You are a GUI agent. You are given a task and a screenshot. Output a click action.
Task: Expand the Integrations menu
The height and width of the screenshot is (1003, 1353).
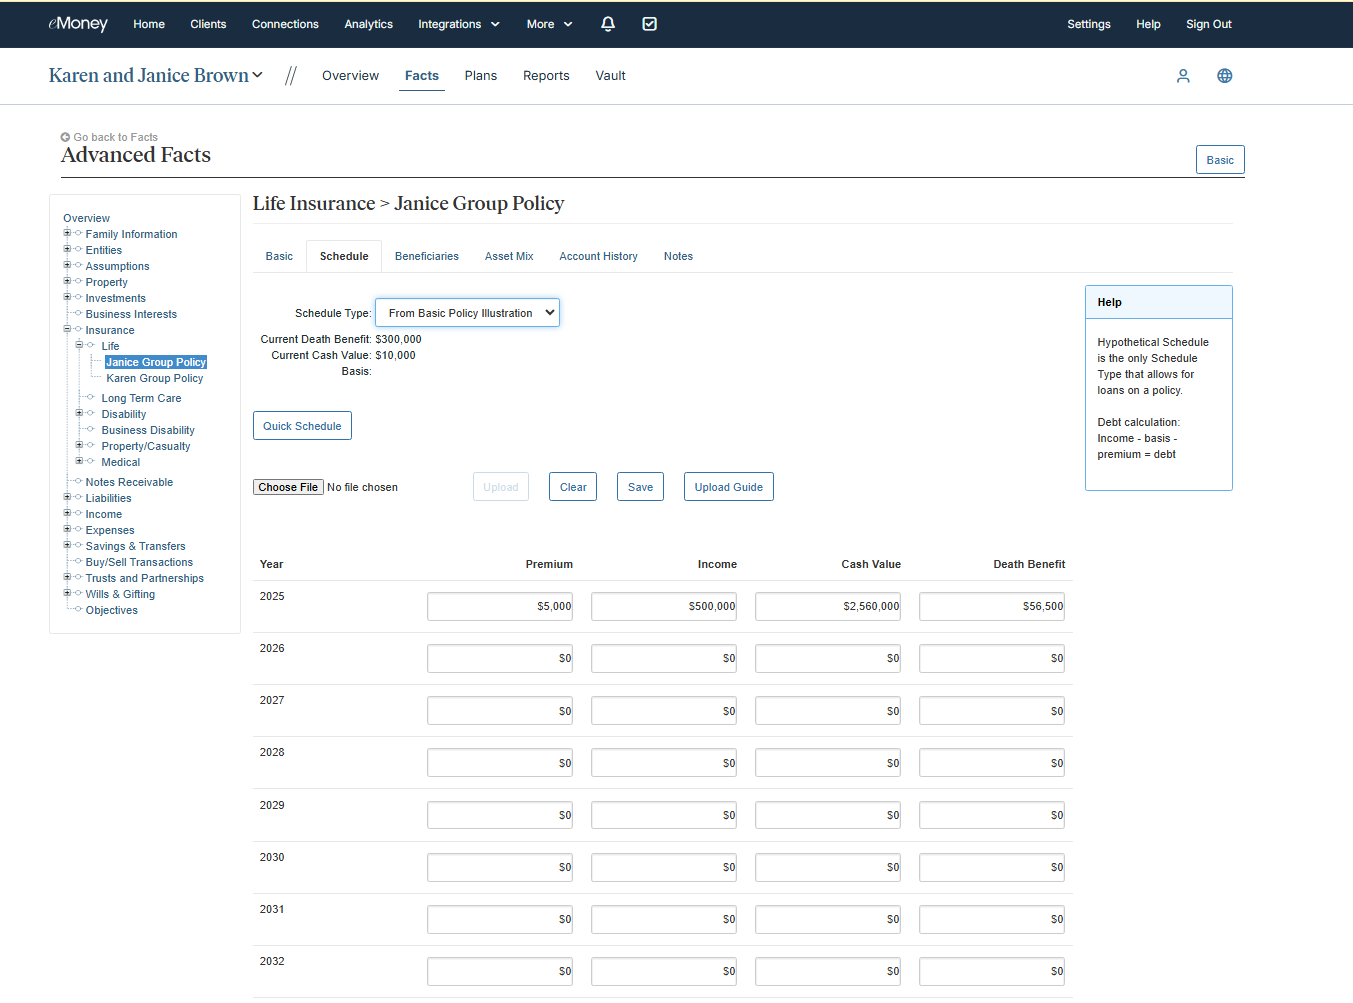(x=458, y=24)
